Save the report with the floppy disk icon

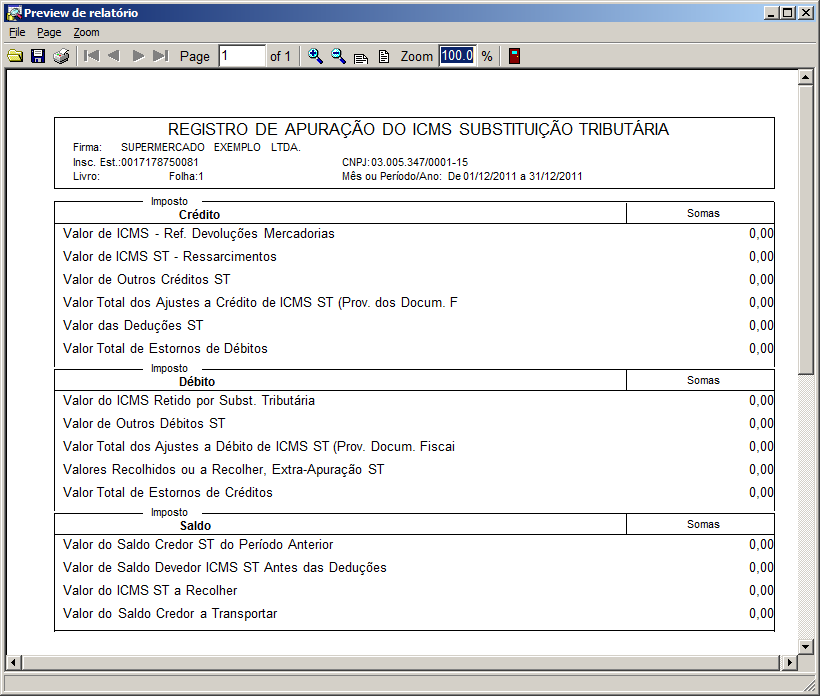pos(38,56)
